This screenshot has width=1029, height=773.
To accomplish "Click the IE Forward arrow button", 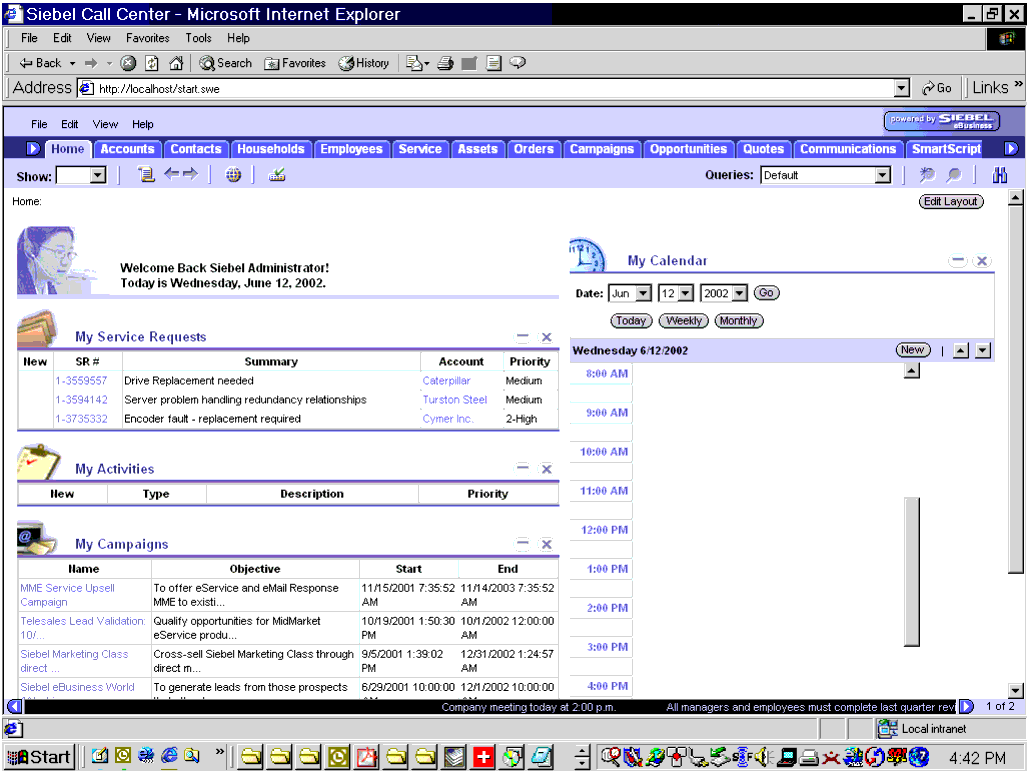I will coord(91,63).
